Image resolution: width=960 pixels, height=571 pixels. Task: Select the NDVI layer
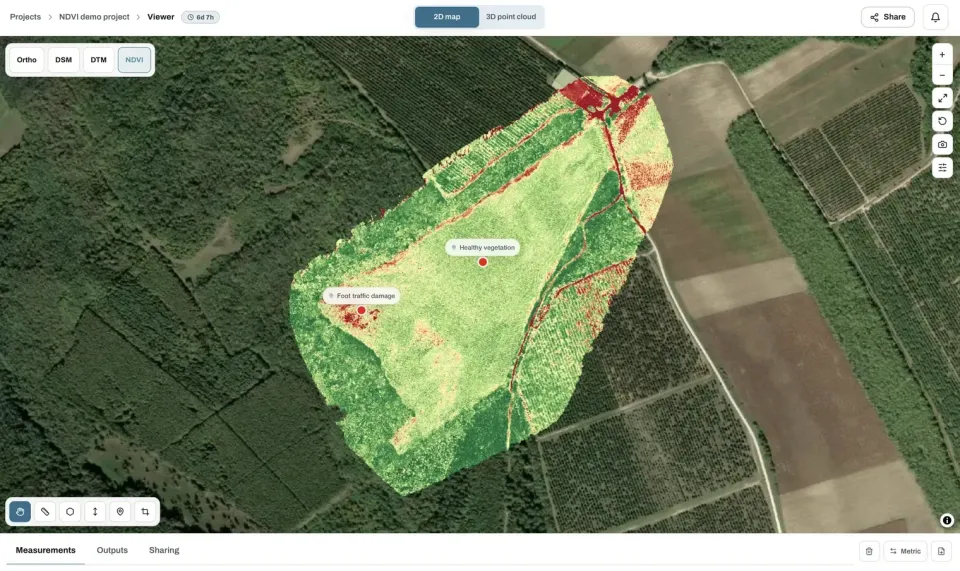(134, 60)
